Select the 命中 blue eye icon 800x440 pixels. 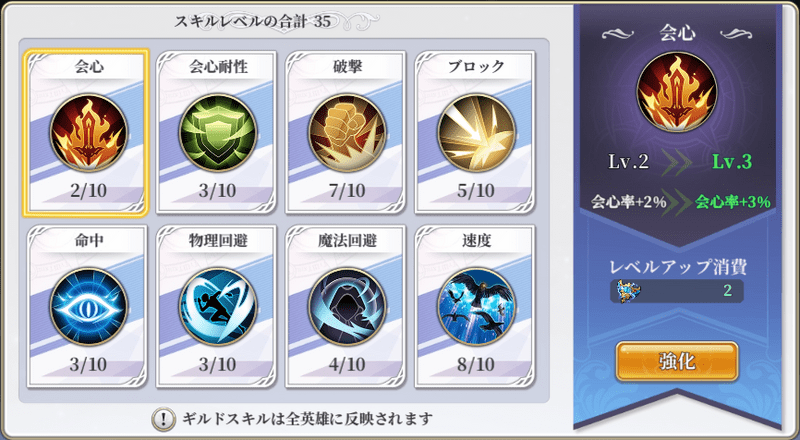pos(88,307)
